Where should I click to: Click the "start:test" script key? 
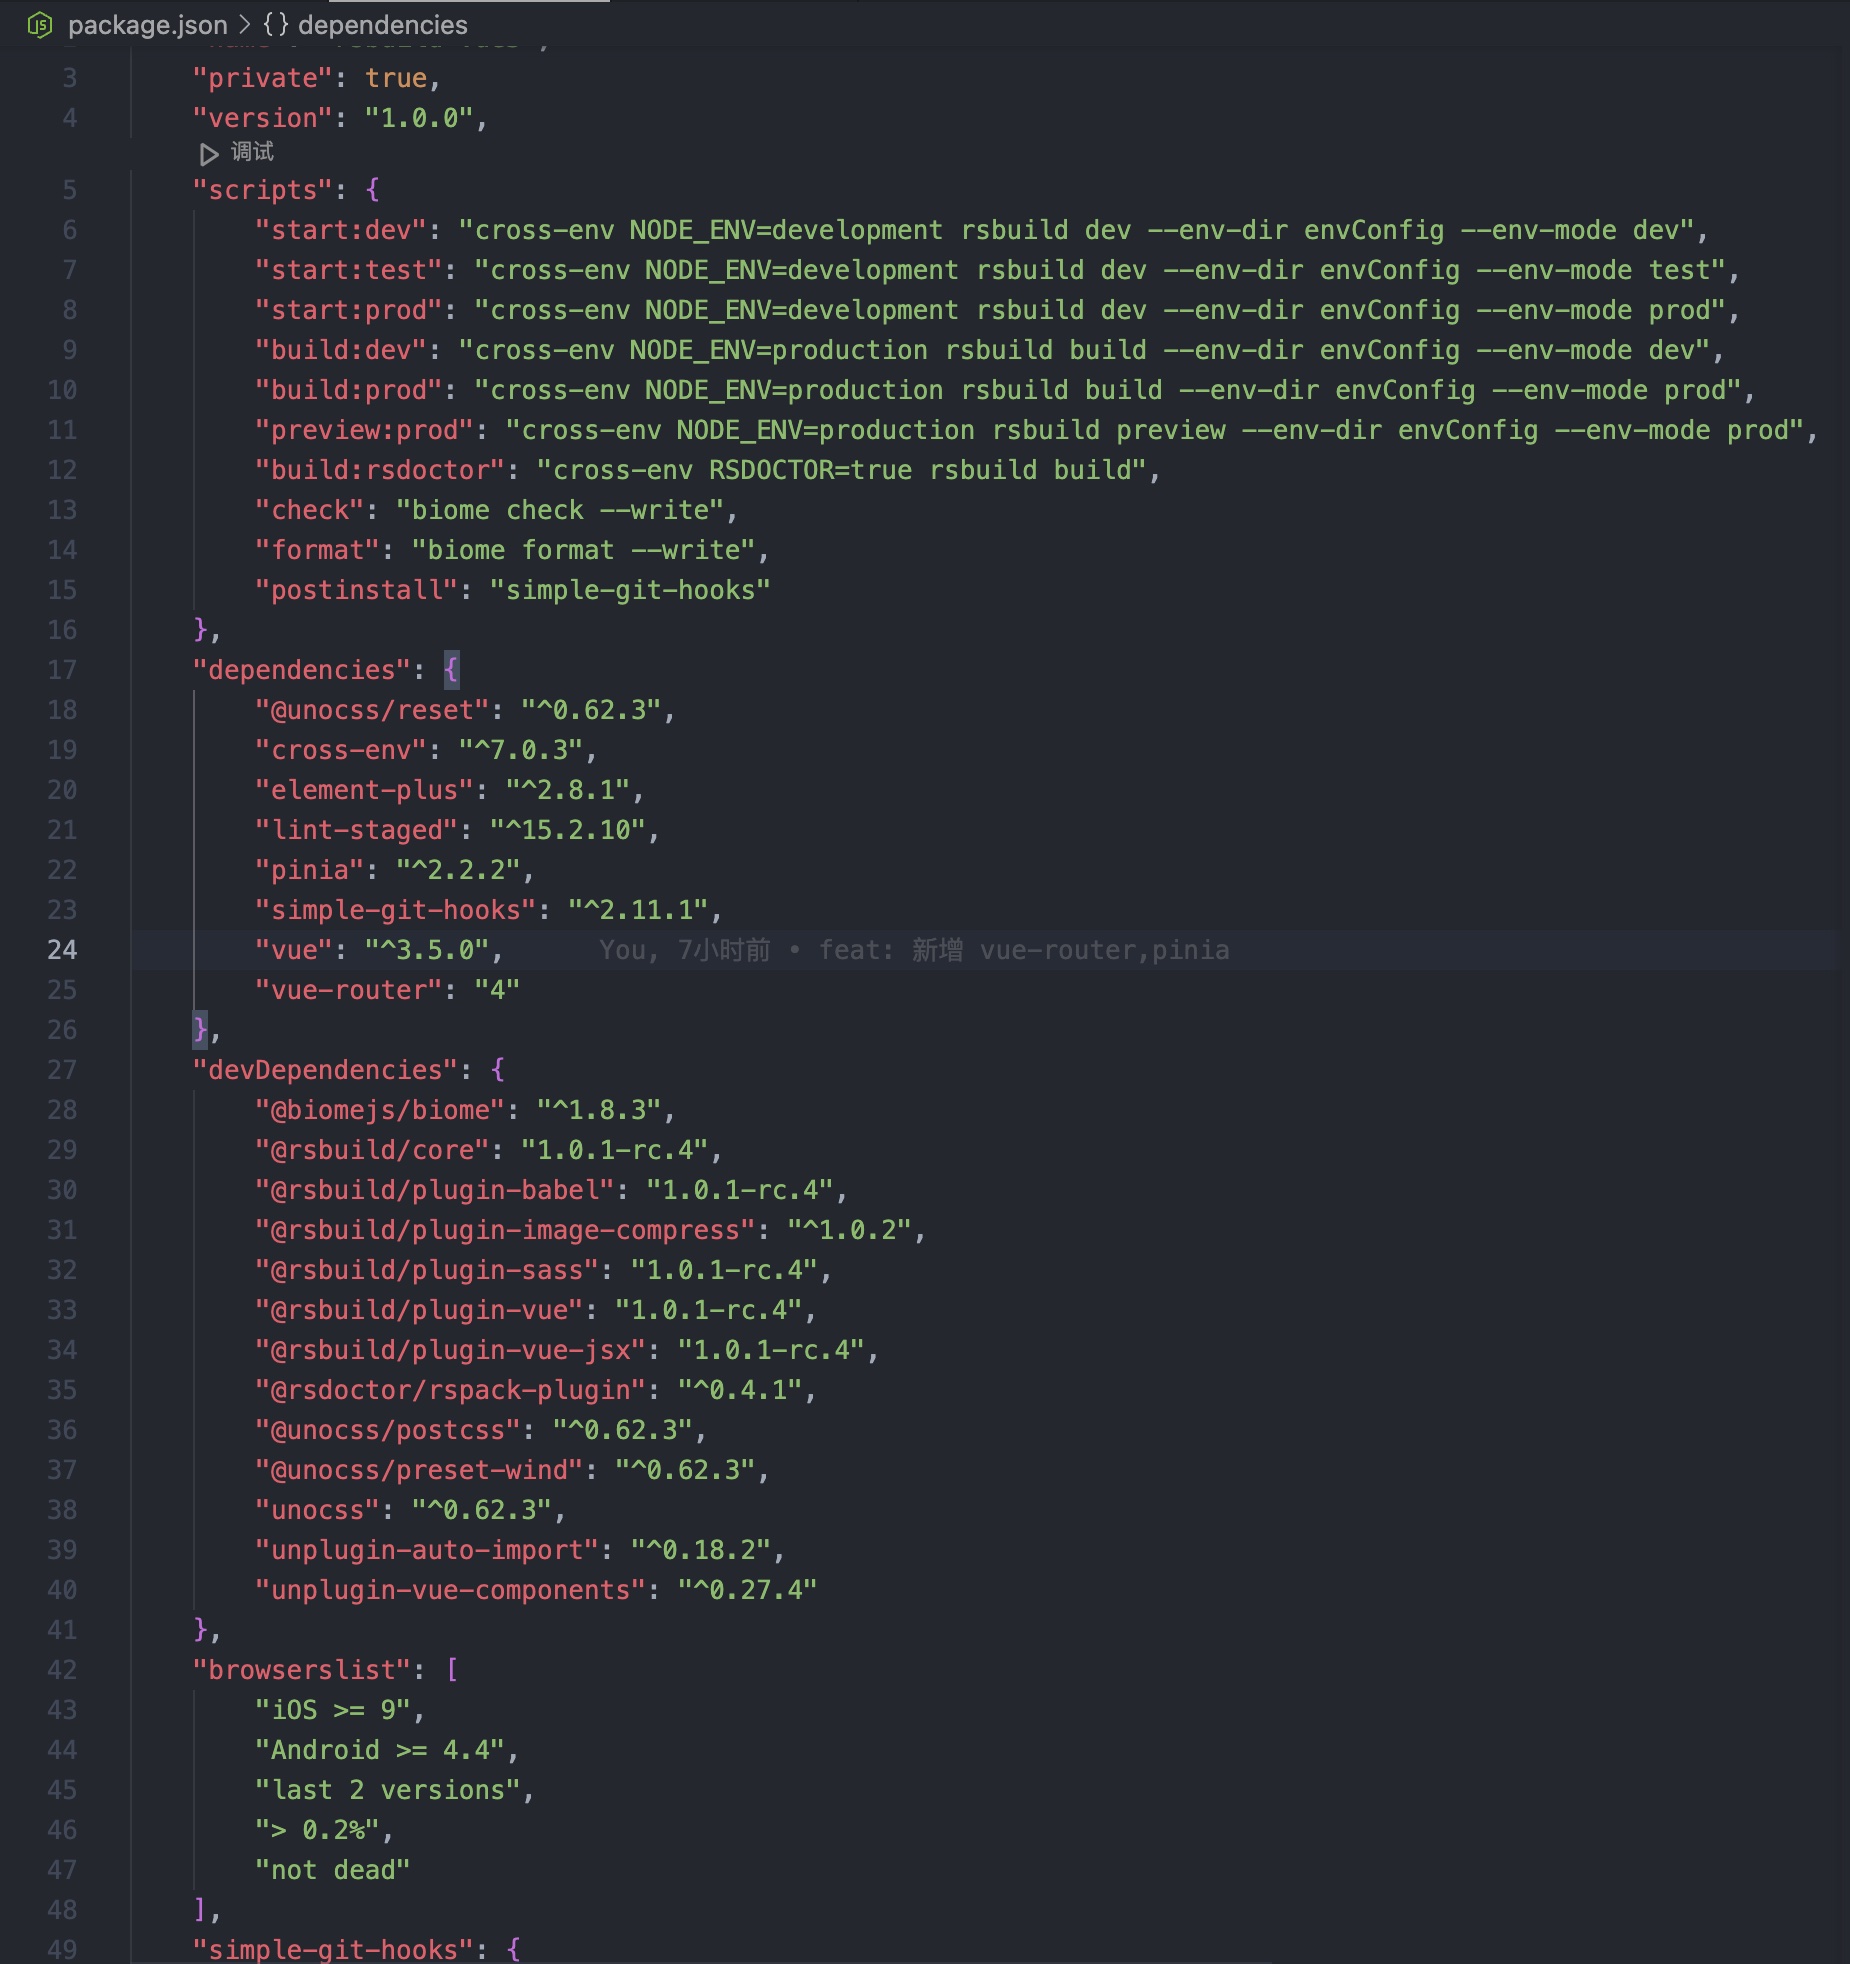tap(349, 270)
